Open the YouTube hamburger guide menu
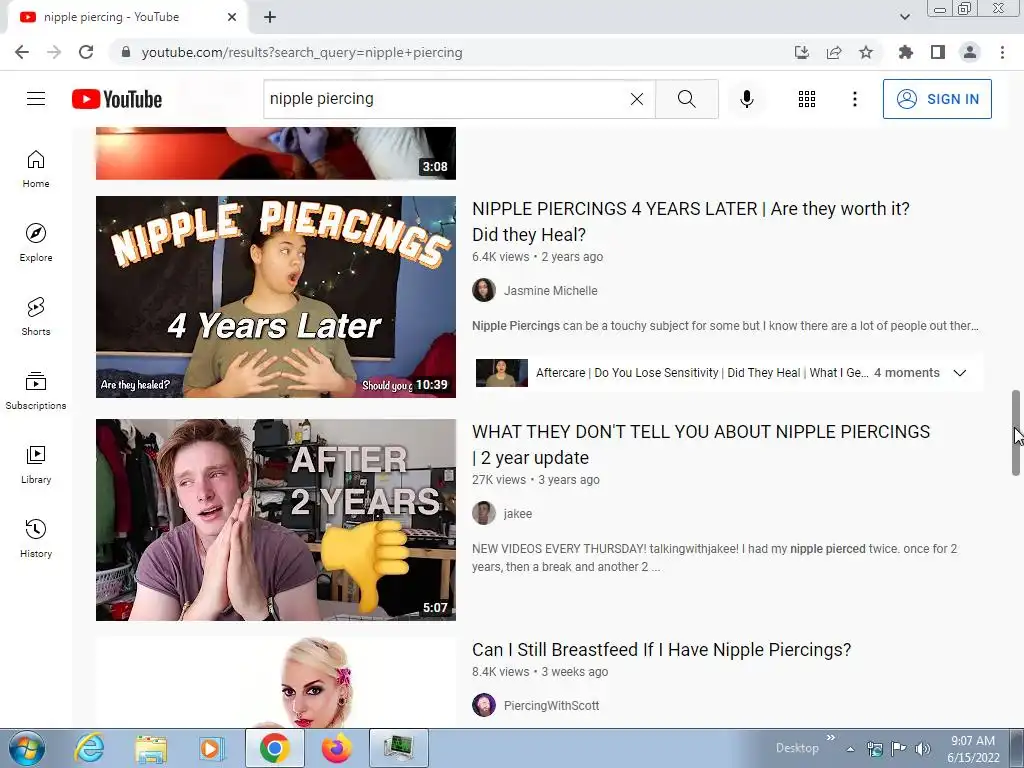The image size is (1024, 768). pyautogui.click(x=36, y=99)
